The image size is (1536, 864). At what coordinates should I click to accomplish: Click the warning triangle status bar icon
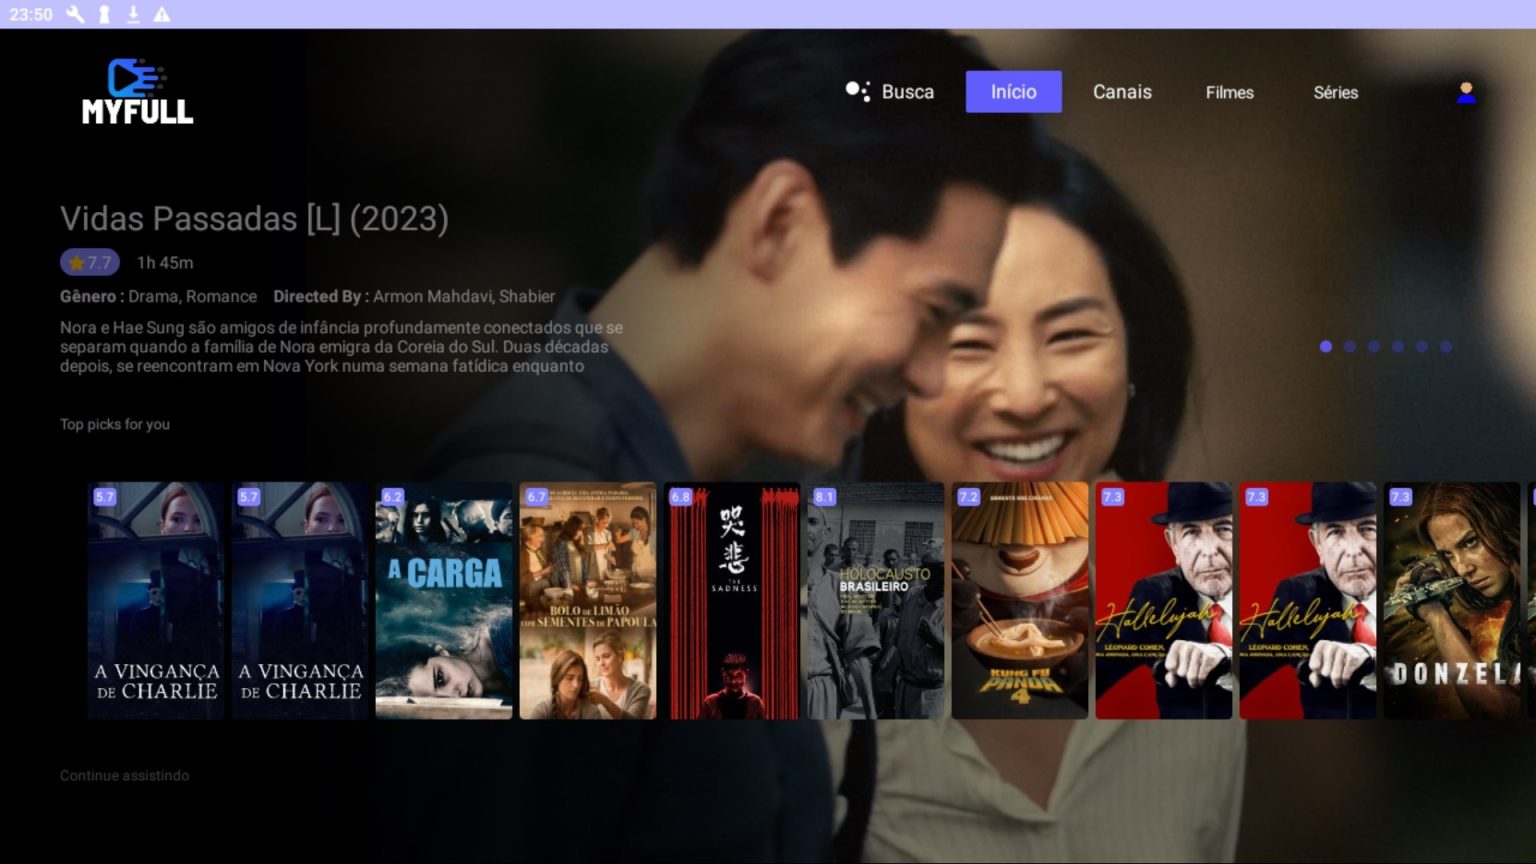[161, 15]
